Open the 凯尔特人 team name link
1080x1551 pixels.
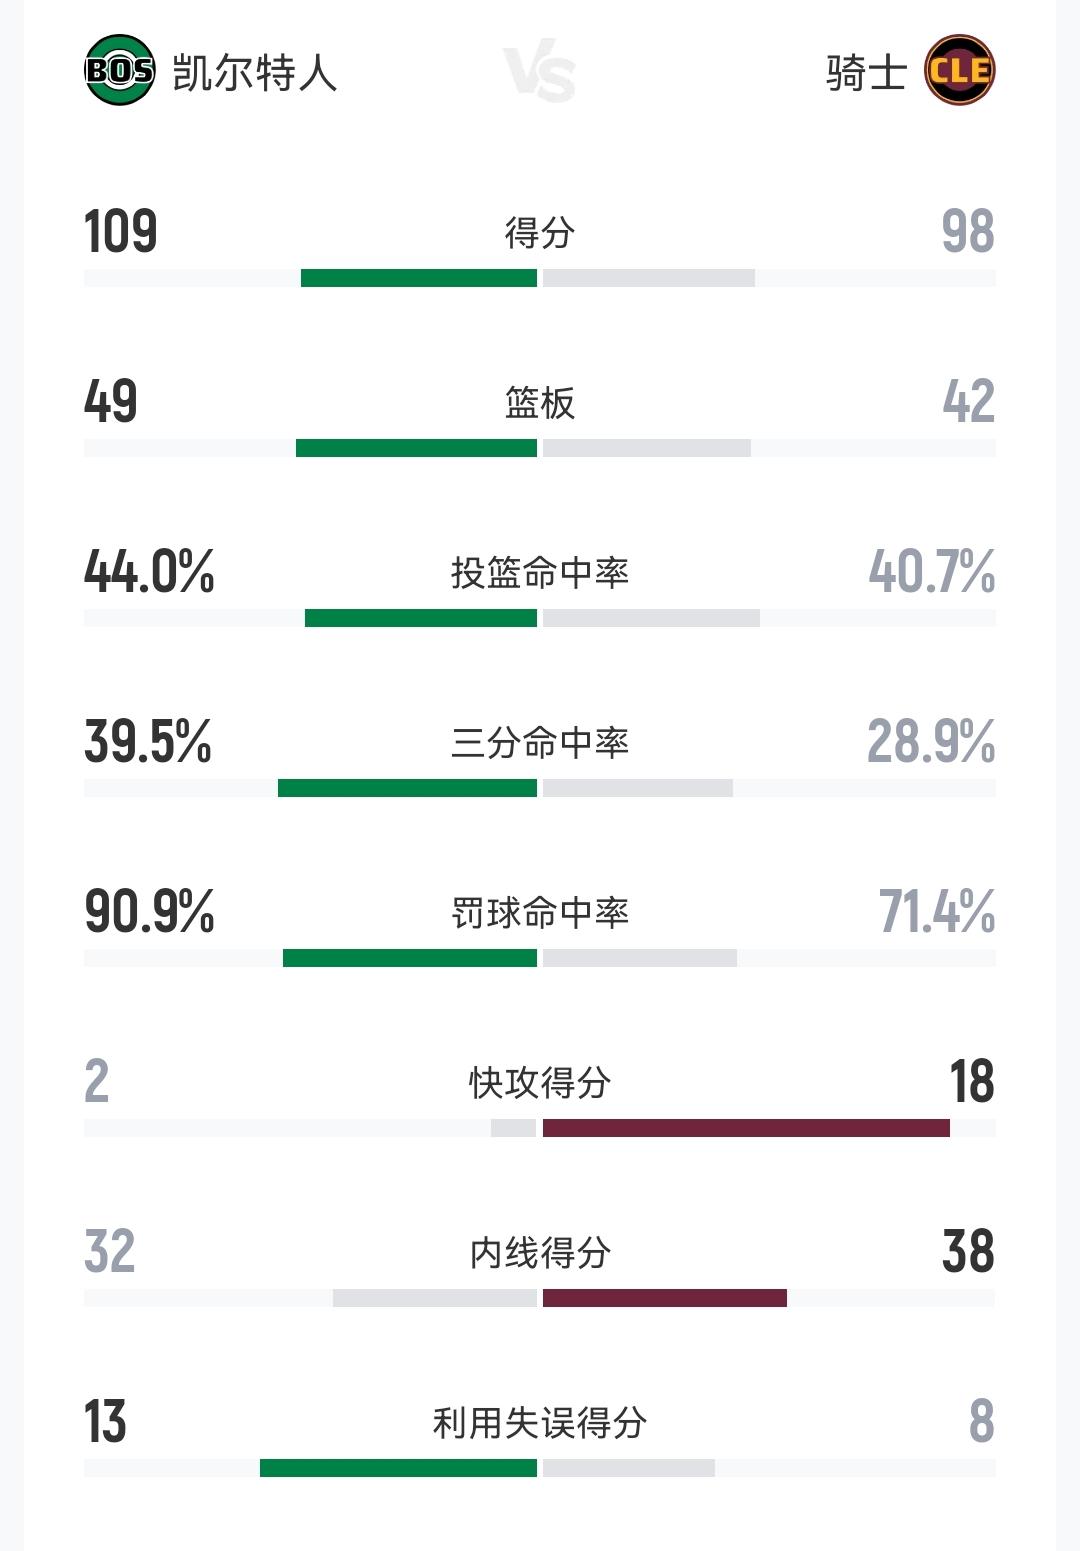click(255, 73)
